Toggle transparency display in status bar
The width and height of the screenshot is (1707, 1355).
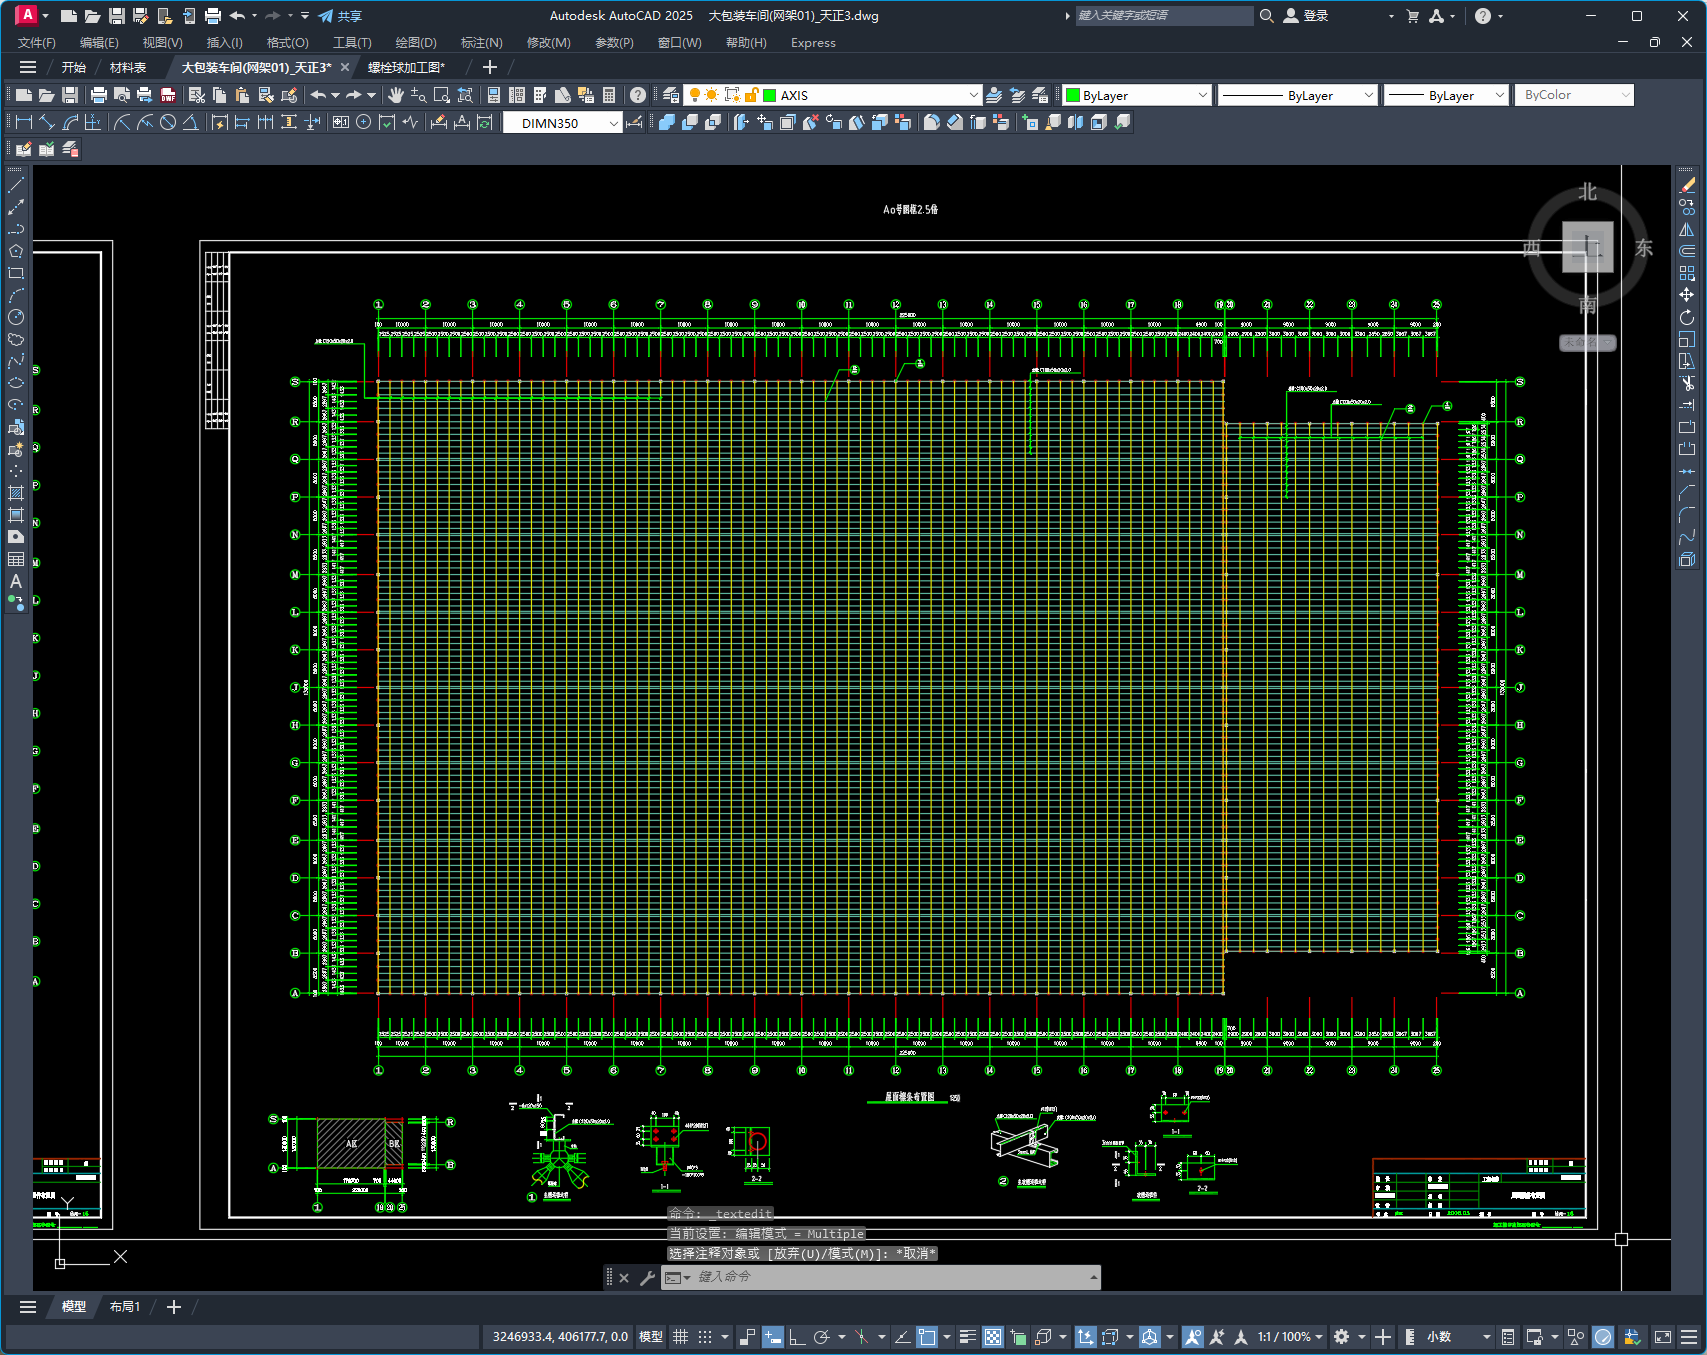click(993, 1337)
